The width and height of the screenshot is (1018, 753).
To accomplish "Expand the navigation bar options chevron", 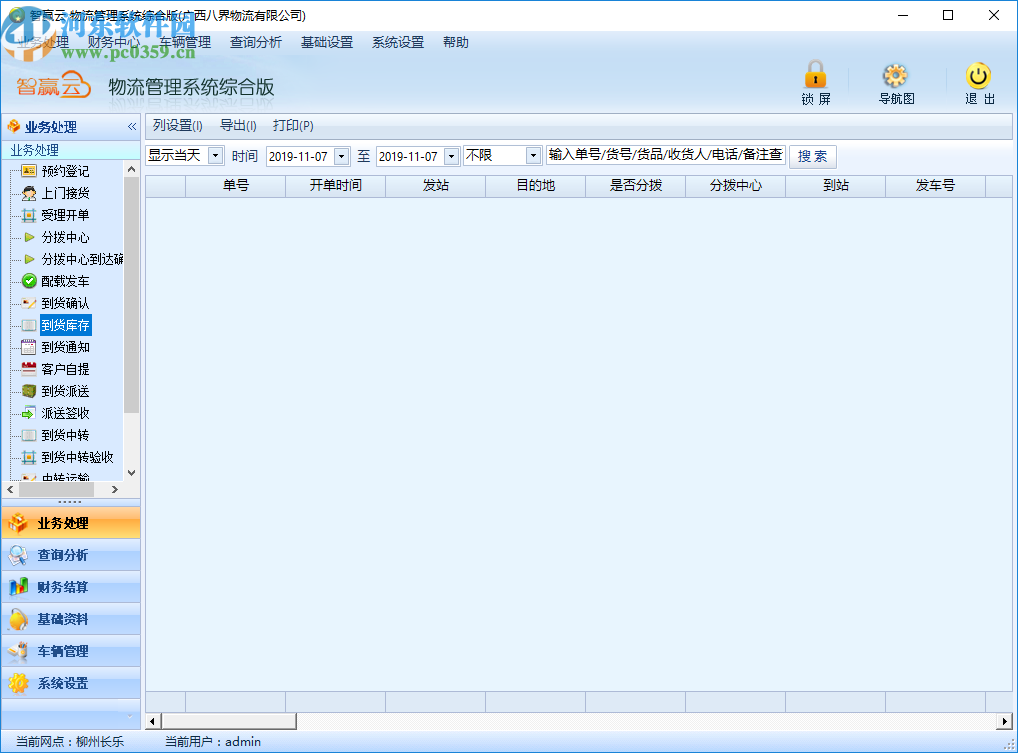I will [x=130, y=716].
